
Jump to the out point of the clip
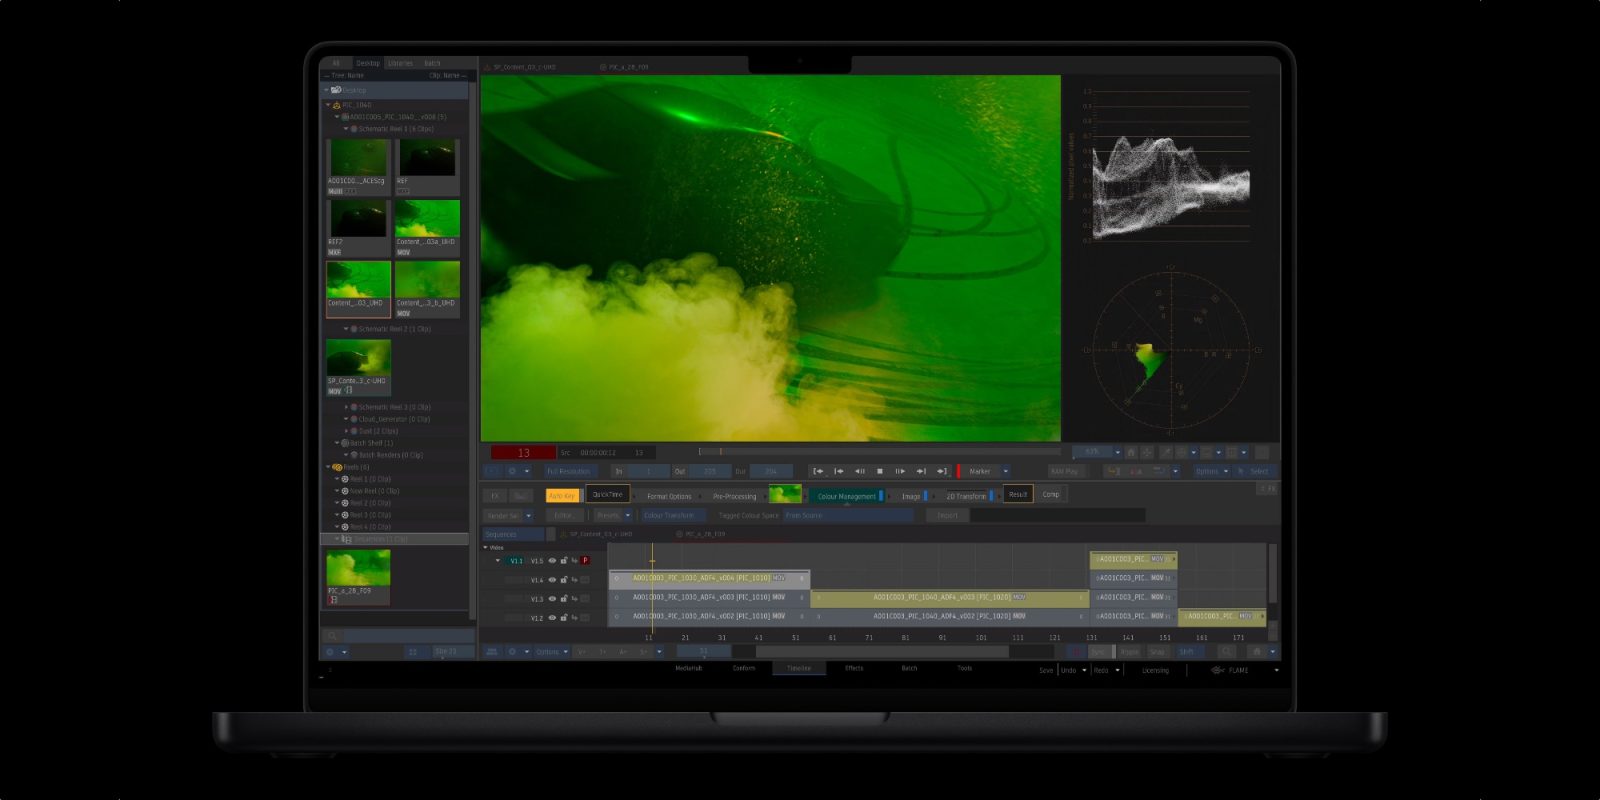(x=941, y=471)
